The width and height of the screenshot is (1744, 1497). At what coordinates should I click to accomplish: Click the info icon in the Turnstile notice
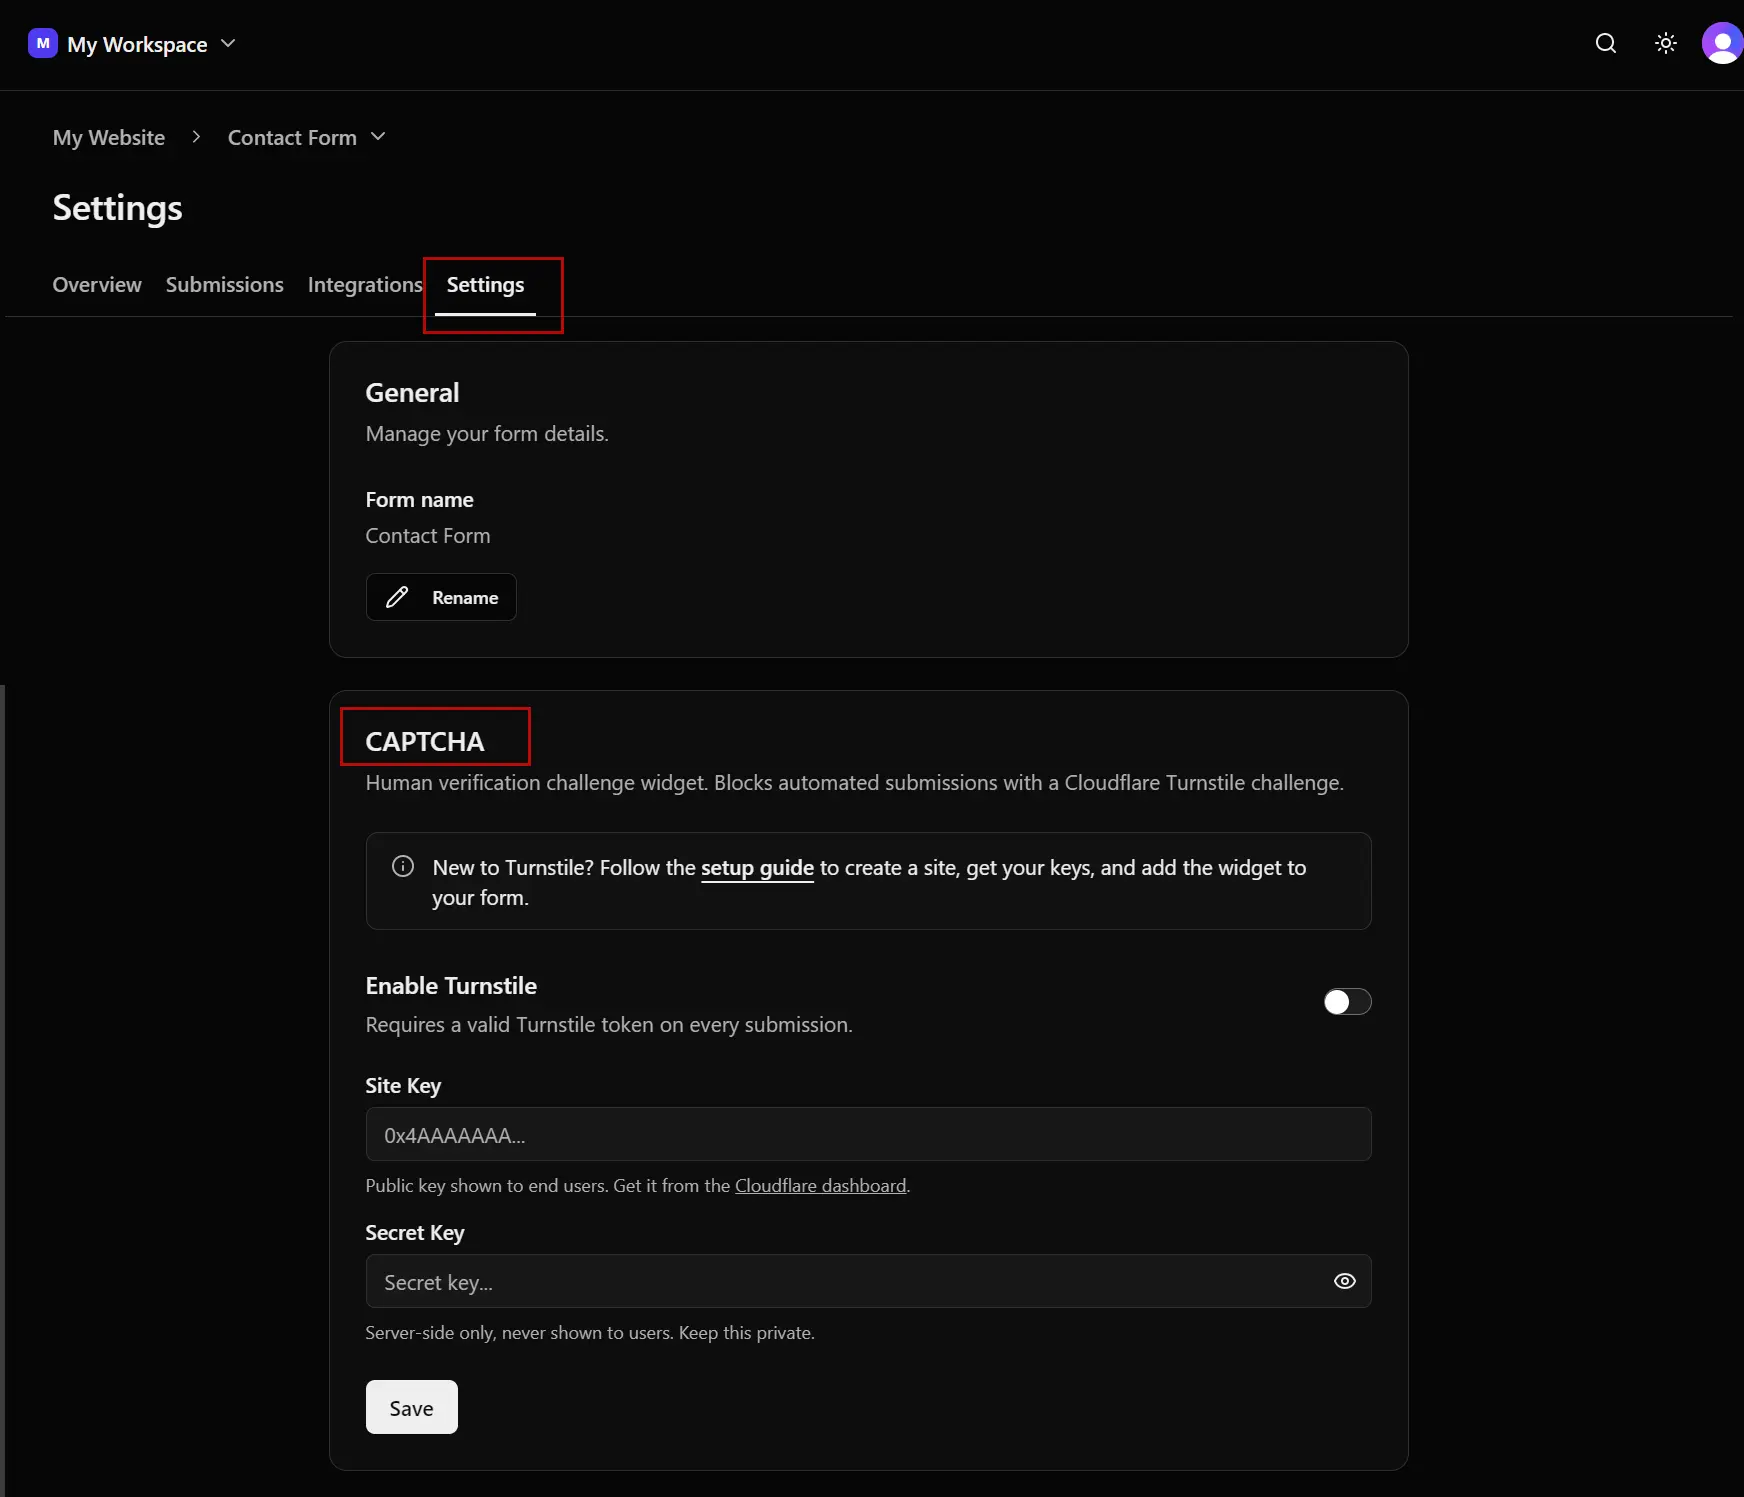tap(403, 866)
